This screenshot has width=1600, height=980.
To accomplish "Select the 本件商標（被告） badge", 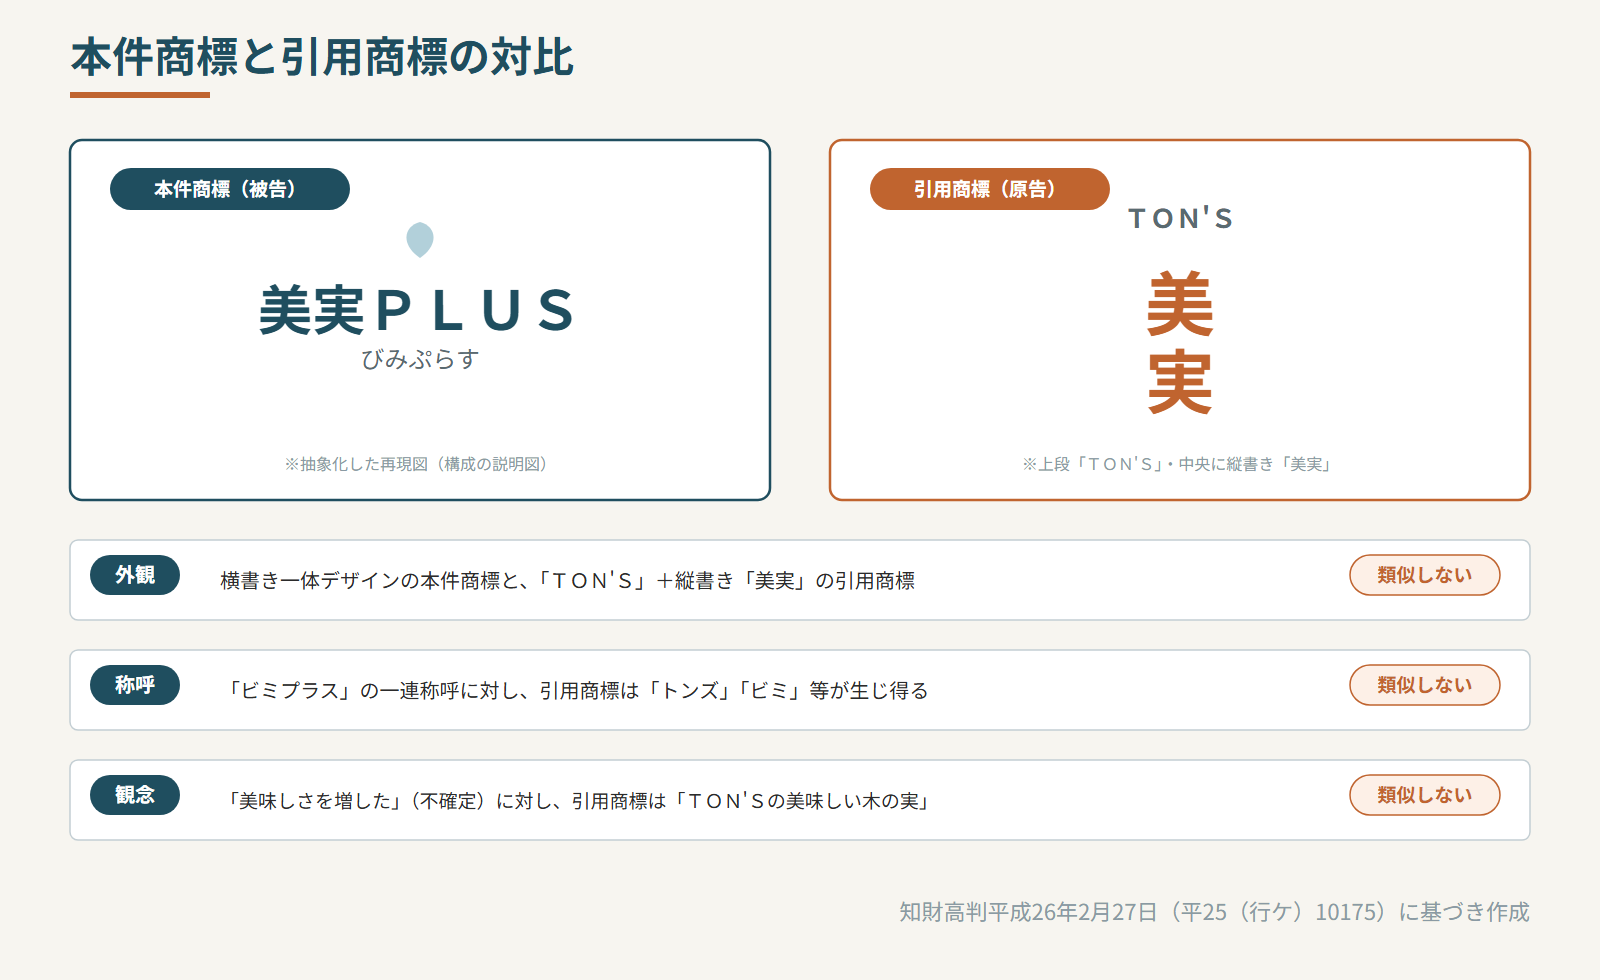I will click(230, 189).
